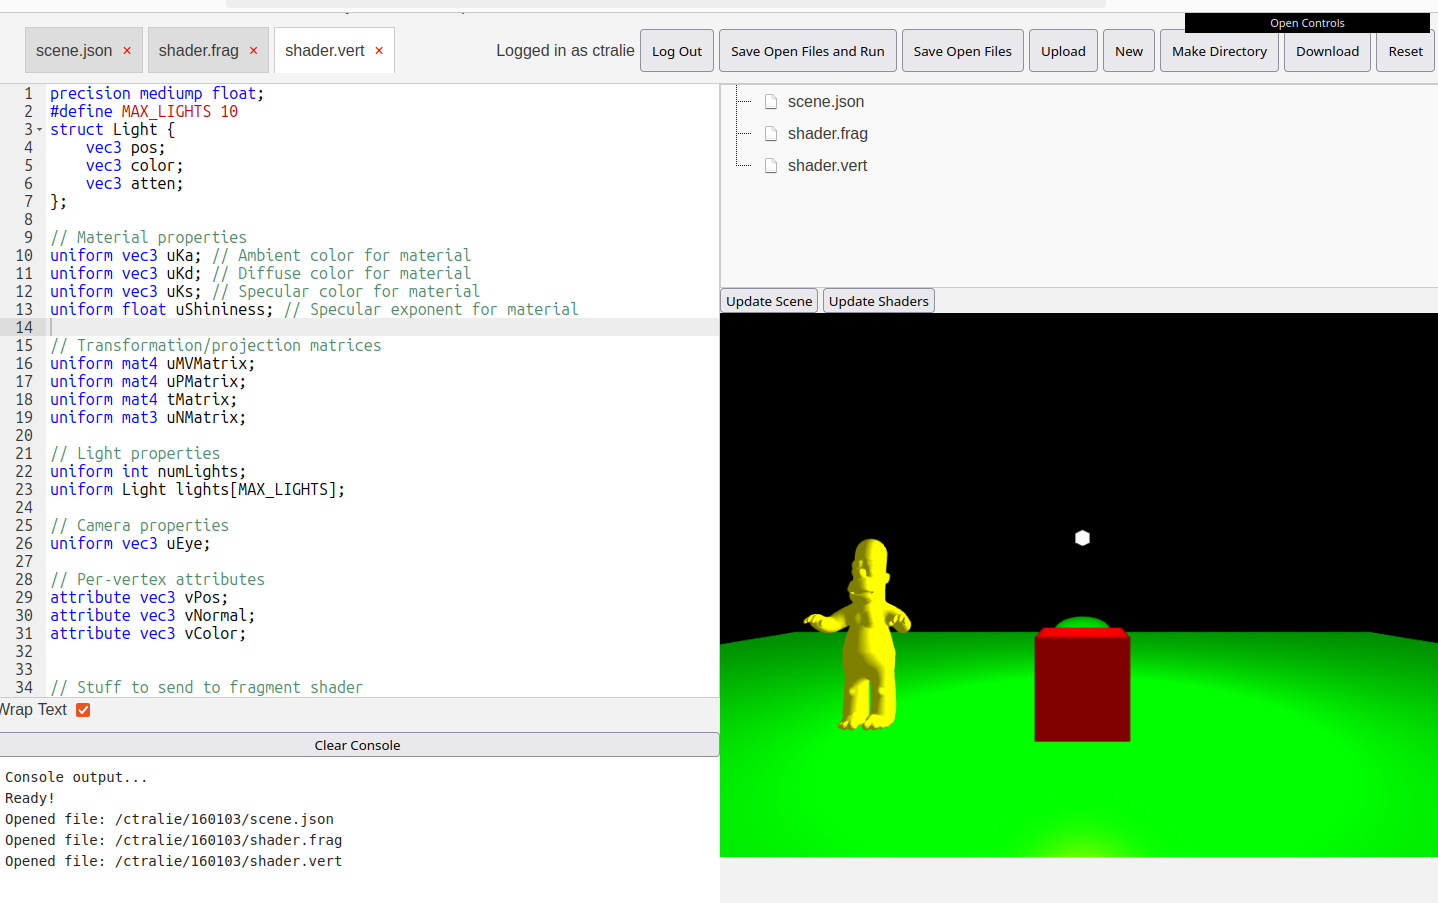Viewport: 1438px width, 903px height.
Task: Click the 'uniform vec3 uEye;' code line
Action: [130, 543]
